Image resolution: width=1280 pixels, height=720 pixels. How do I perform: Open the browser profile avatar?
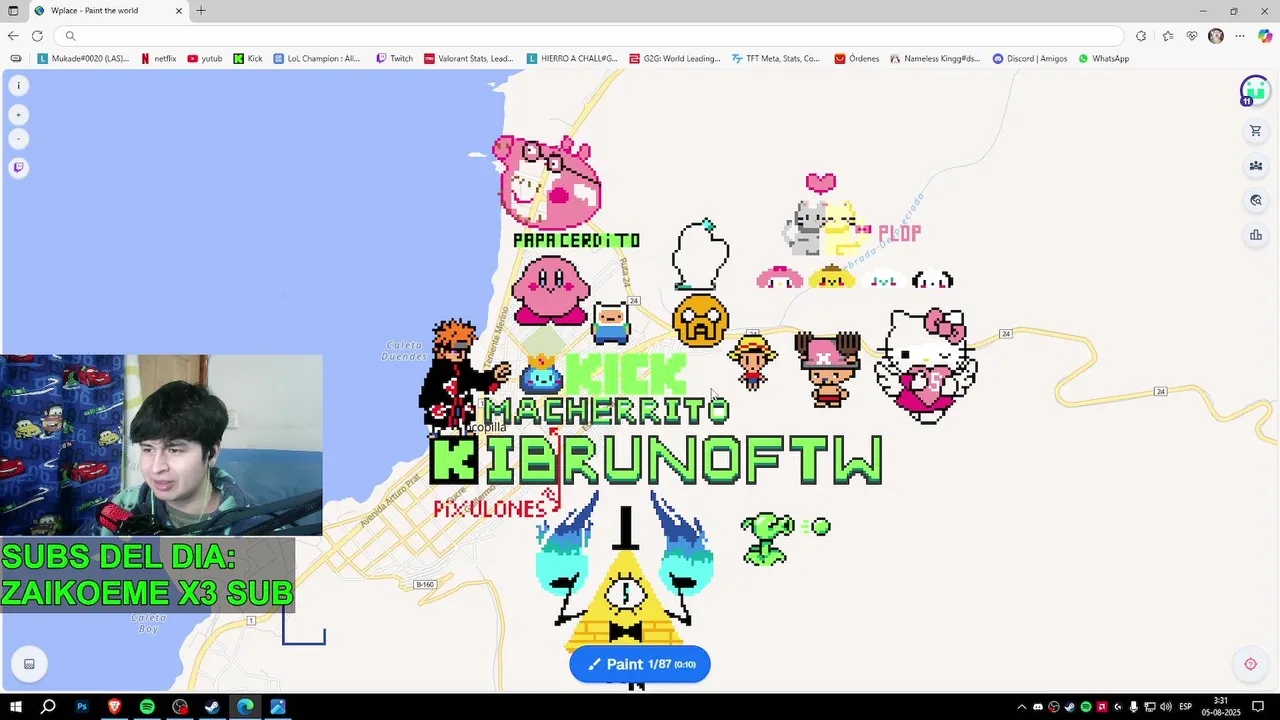point(1216,36)
